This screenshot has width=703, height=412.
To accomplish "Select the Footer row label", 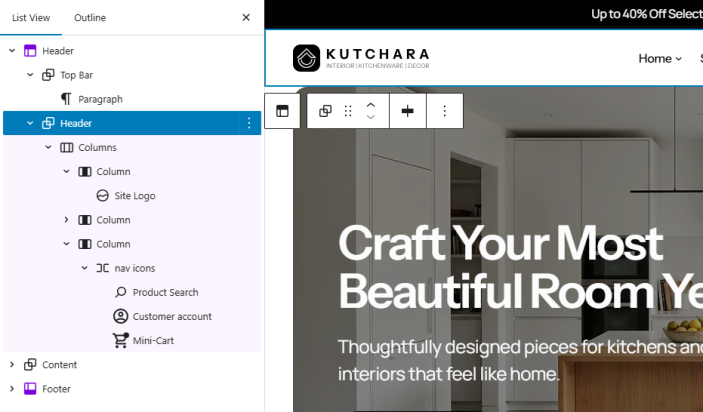I will point(56,389).
